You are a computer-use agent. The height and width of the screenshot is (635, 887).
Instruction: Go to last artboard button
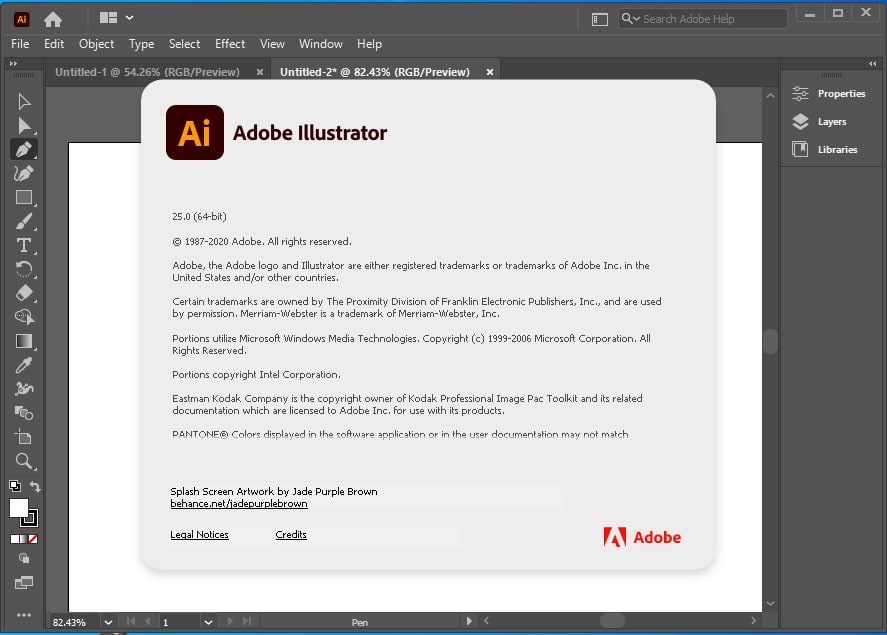pyautogui.click(x=247, y=621)
